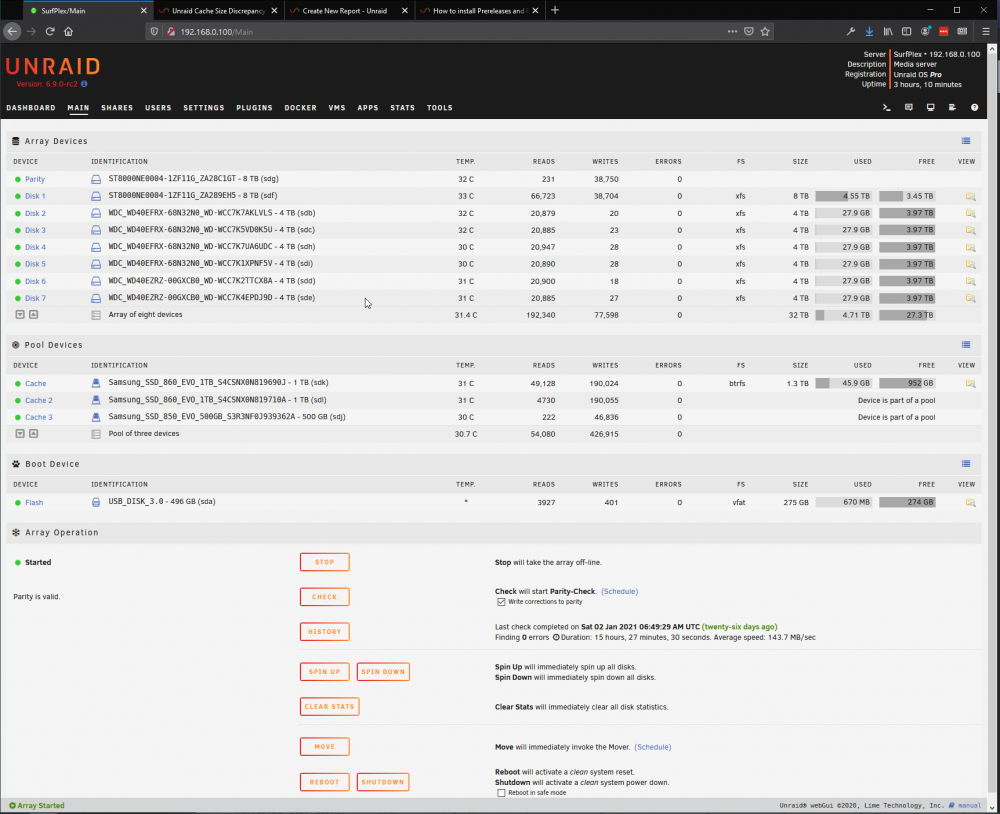This screenshot has width=1000, height=814.
Task: Open the Disk 5 device link
Action: [35, 264]
